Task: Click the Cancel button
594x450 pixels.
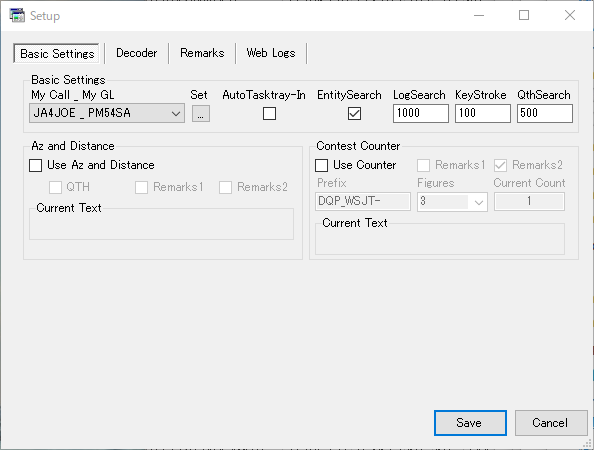Action: 551,423
